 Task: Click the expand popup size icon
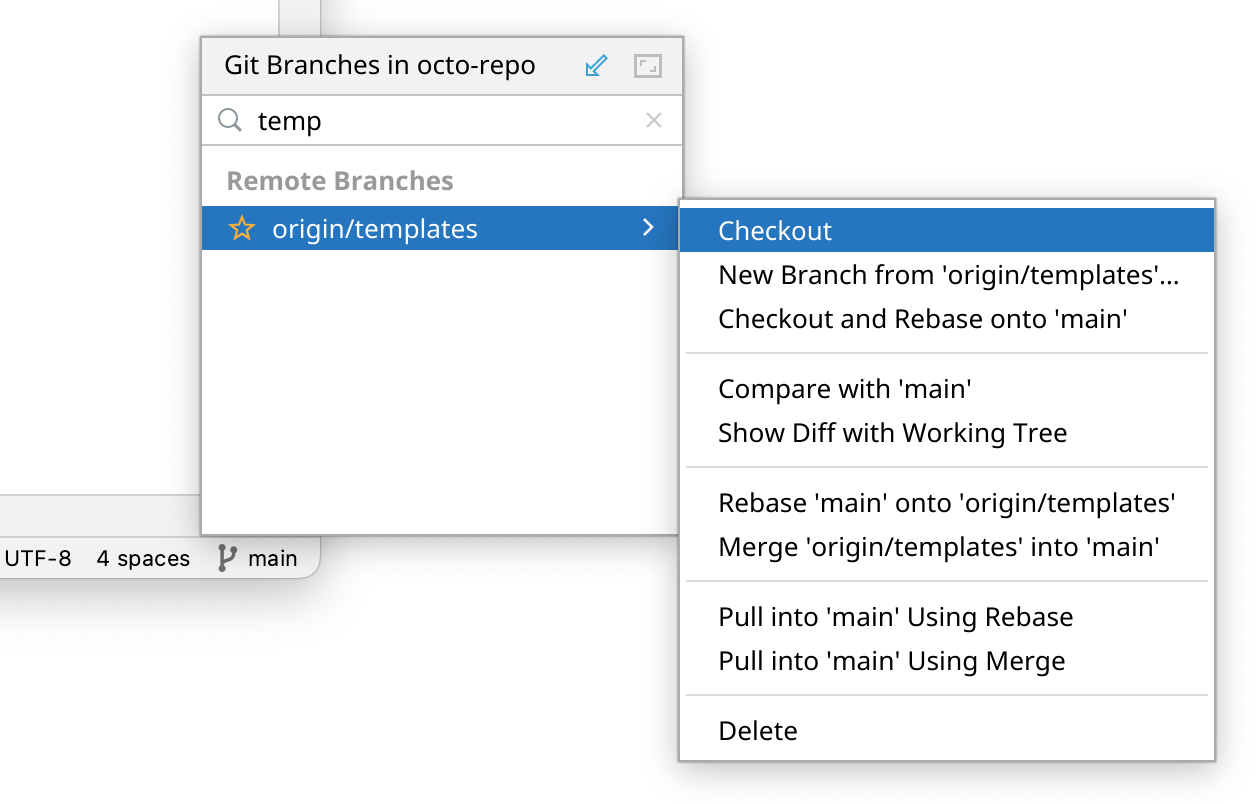click(x=648, y=67)
